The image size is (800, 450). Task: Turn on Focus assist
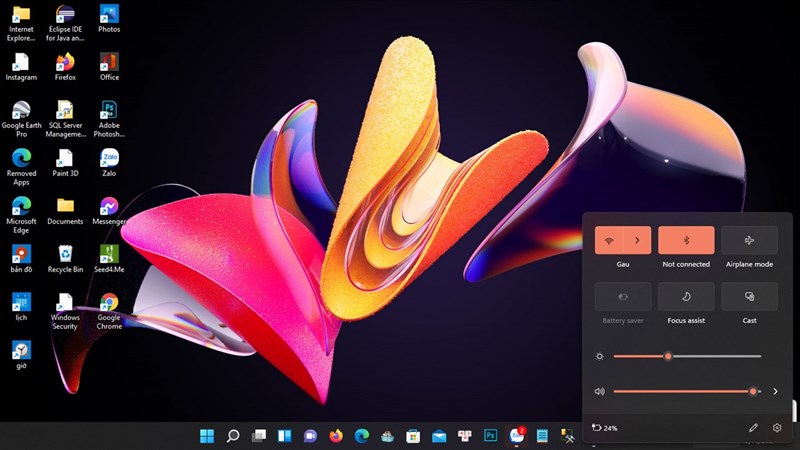point(686,296)
